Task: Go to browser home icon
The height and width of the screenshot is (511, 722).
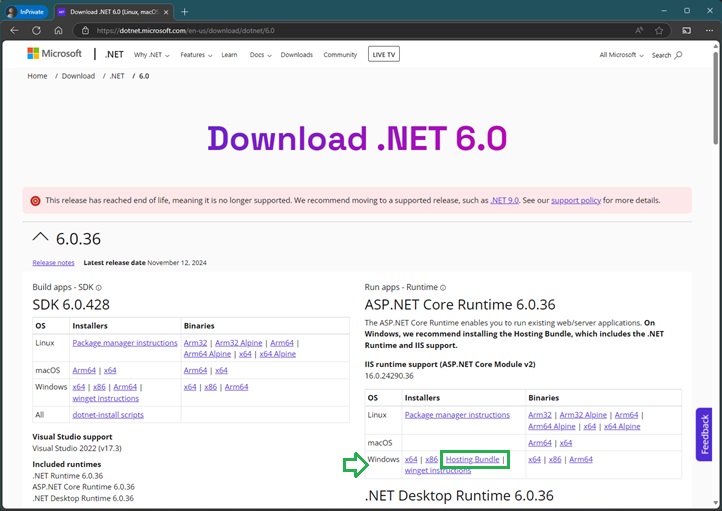Action: pyautogui.click(x=58, y=30)
